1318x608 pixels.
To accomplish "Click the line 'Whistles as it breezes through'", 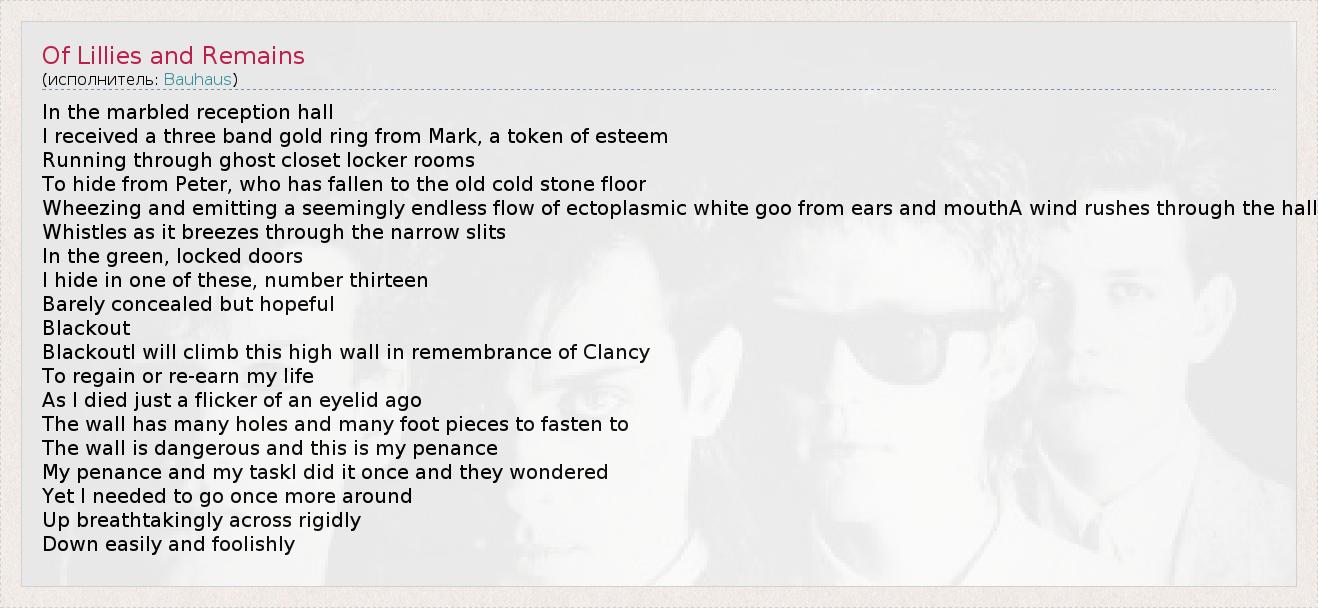I will pyautogui.click(x=274, y=232).
